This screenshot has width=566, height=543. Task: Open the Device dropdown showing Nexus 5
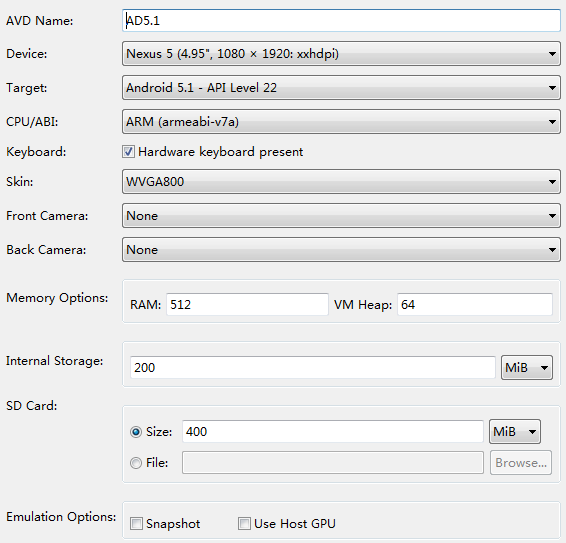(x=341, y=54)
